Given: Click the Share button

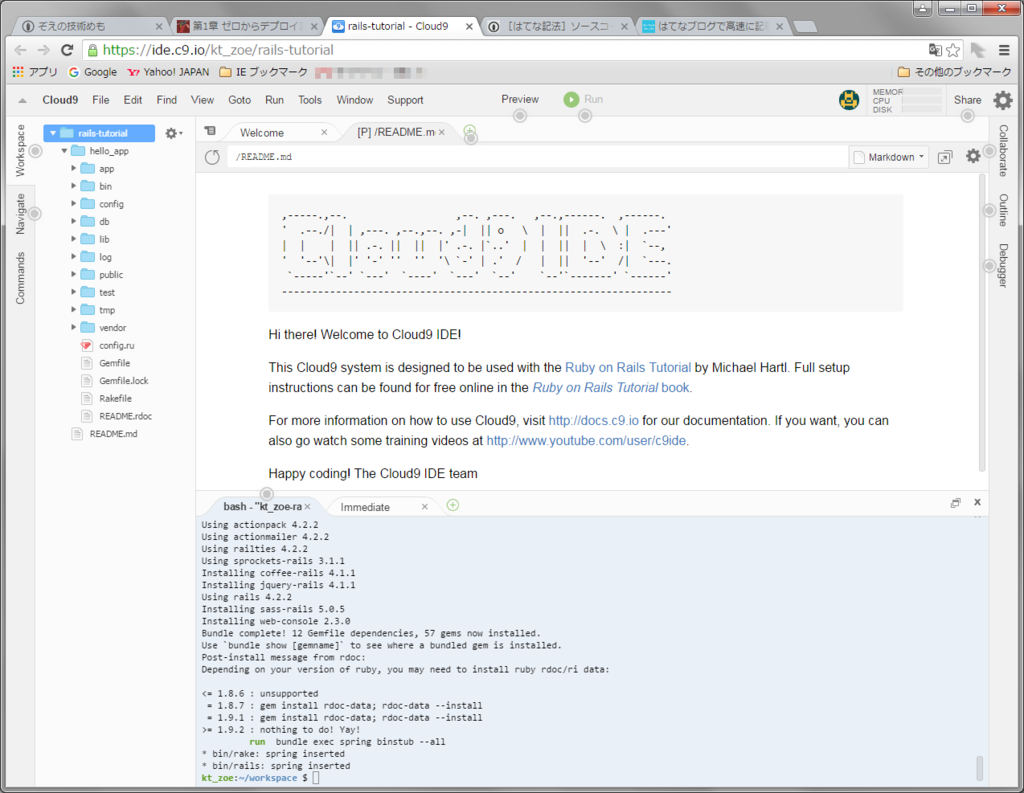Looking at the screenshot, I should click(x=967, y=100).
